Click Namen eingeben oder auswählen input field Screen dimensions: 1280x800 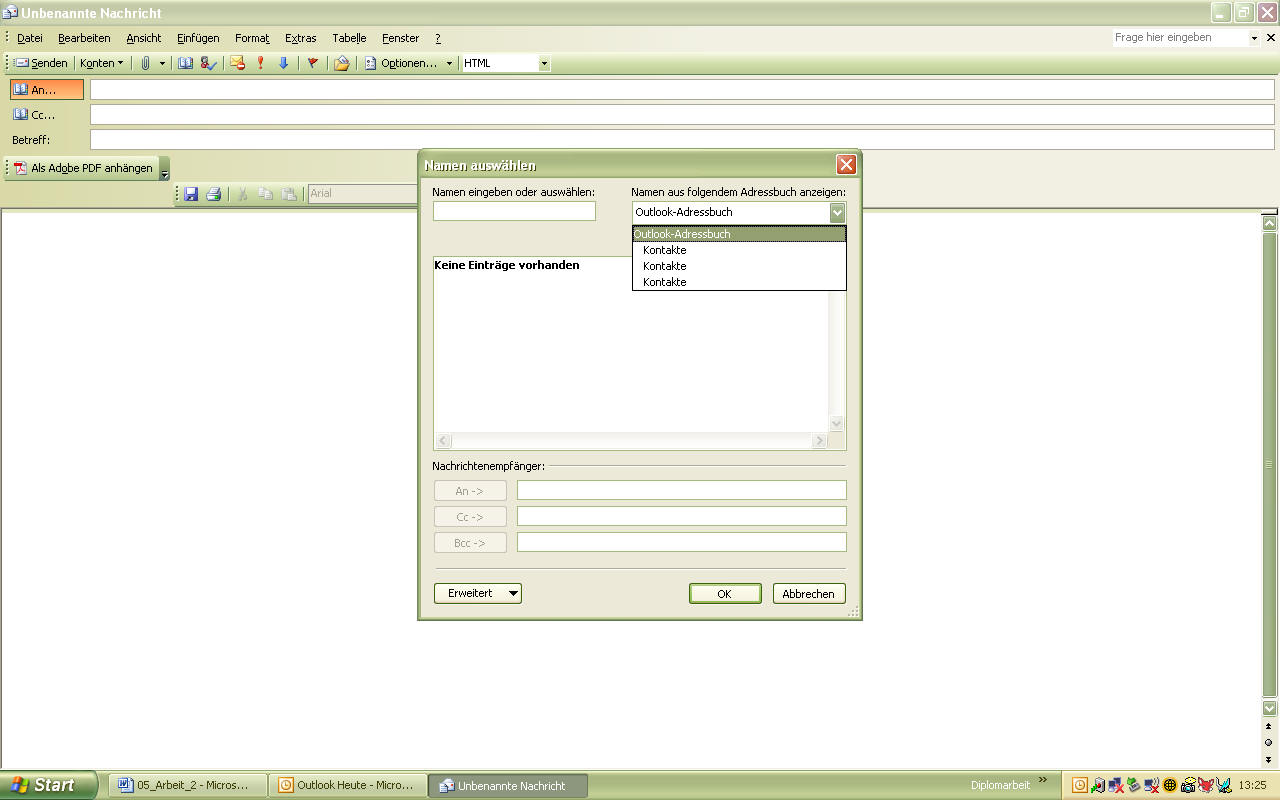point(514,211)
